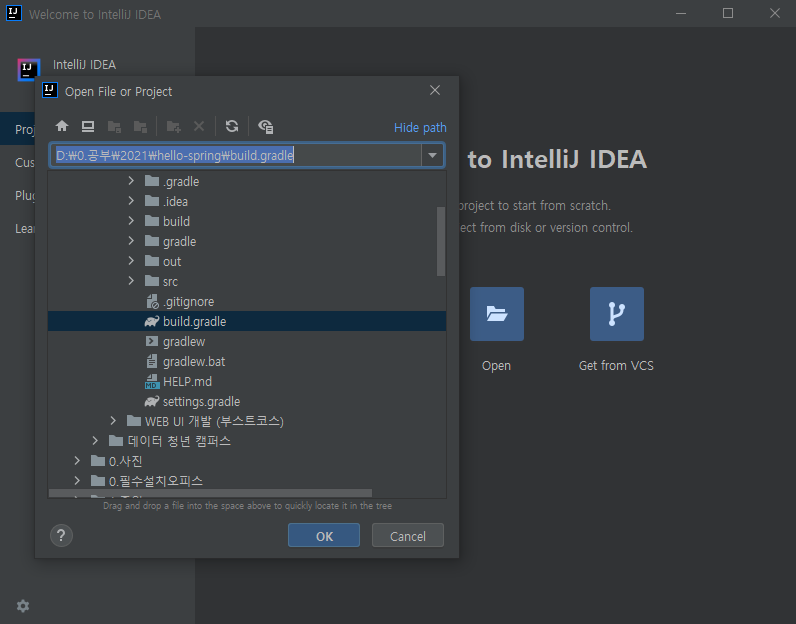The height and width of the screenshot is (624, 796).
Task: Expand the .gradle folder
Action: [x=131, y=181]
